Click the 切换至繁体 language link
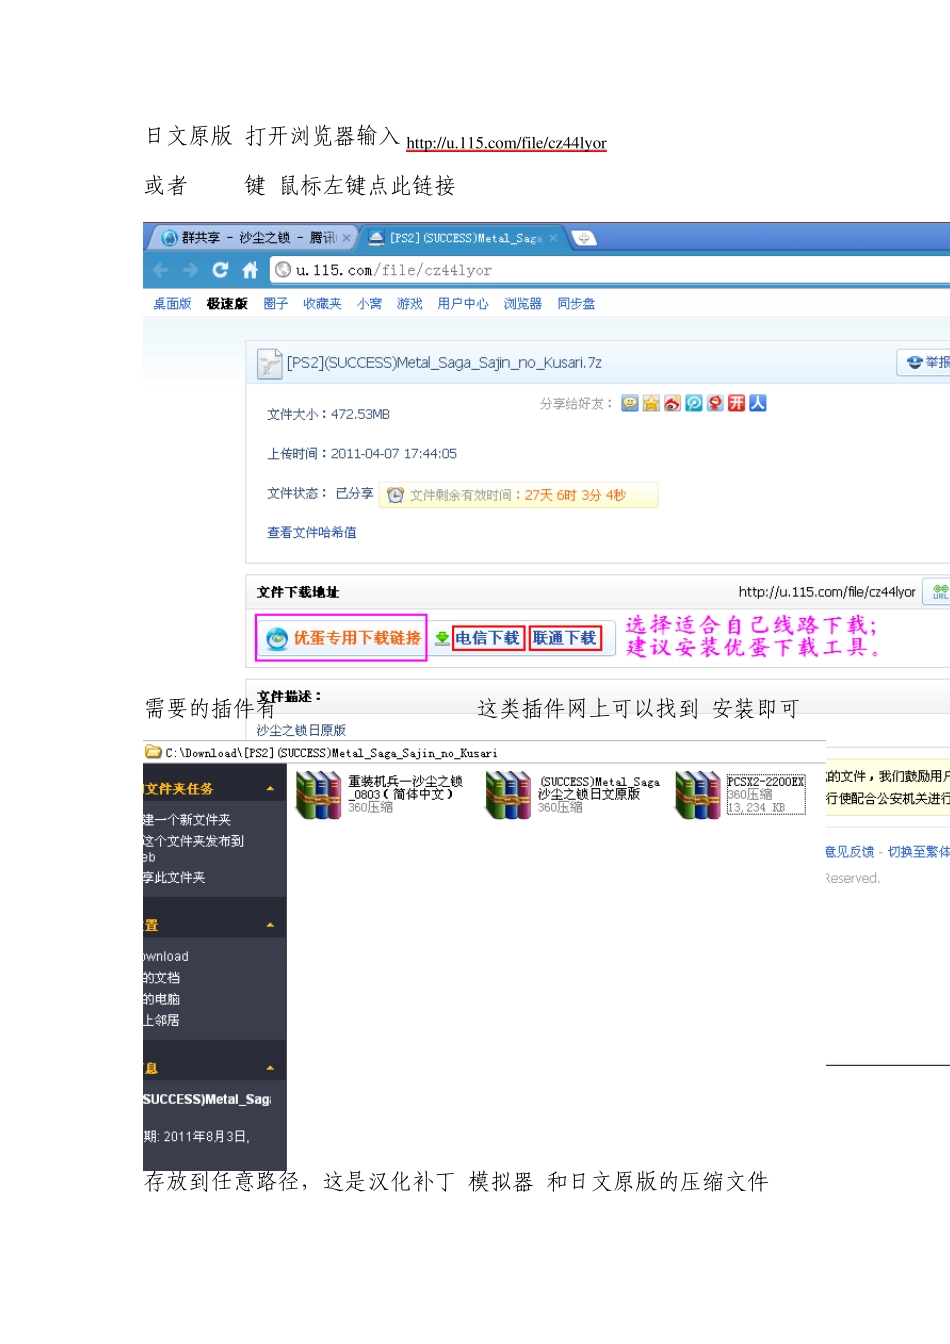Screen dimensions: 950x1344 (918, 852)
